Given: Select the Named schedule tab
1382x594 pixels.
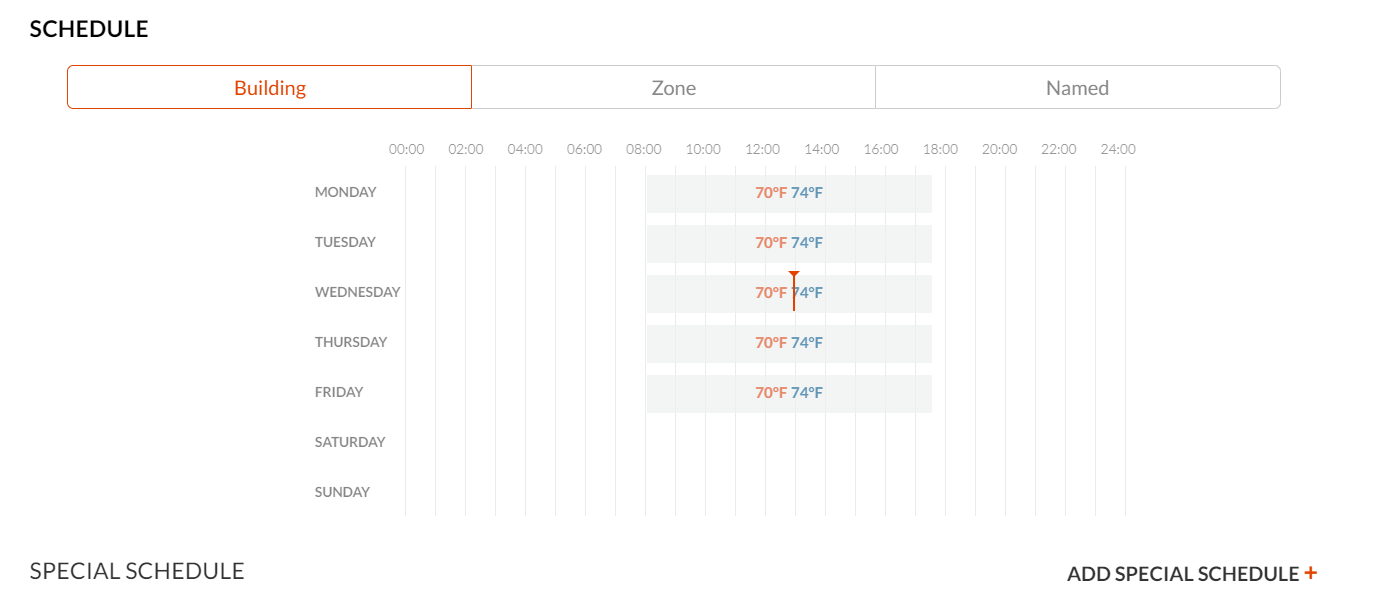Looking at the screenshot, I should click(x=1078, y=87).
